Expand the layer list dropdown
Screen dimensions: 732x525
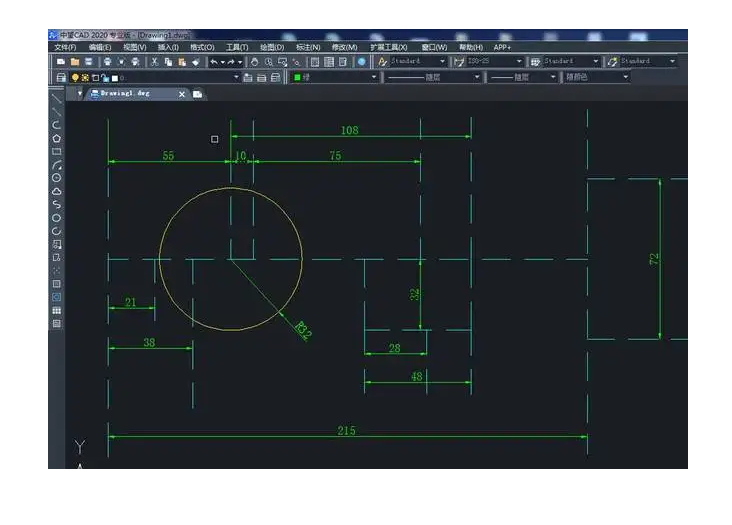(237, 77)
